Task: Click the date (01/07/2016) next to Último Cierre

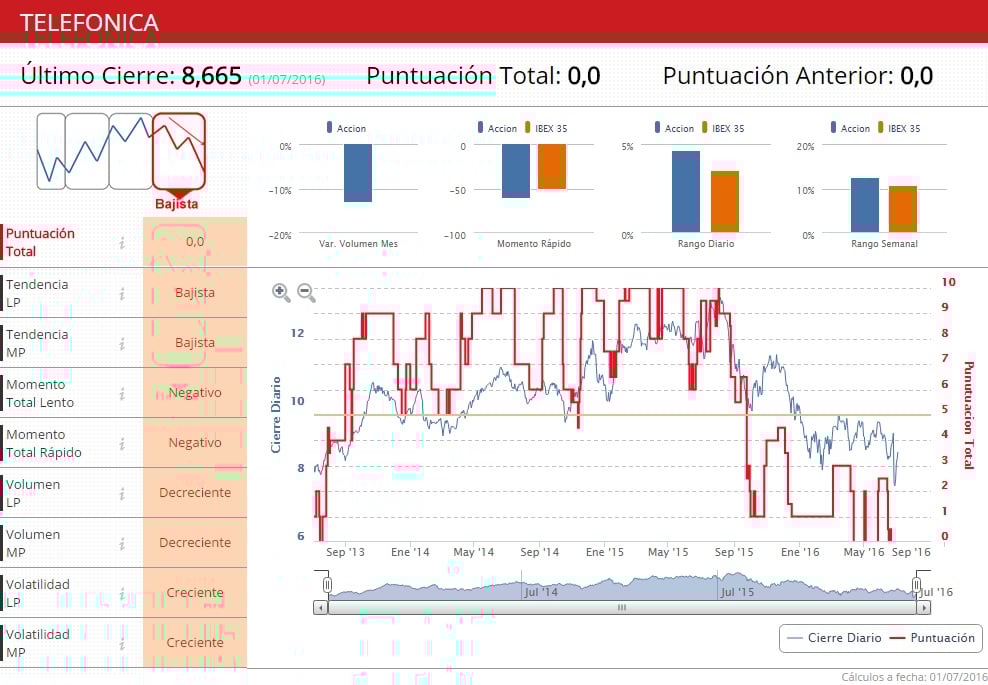Action: pos(287,80)
